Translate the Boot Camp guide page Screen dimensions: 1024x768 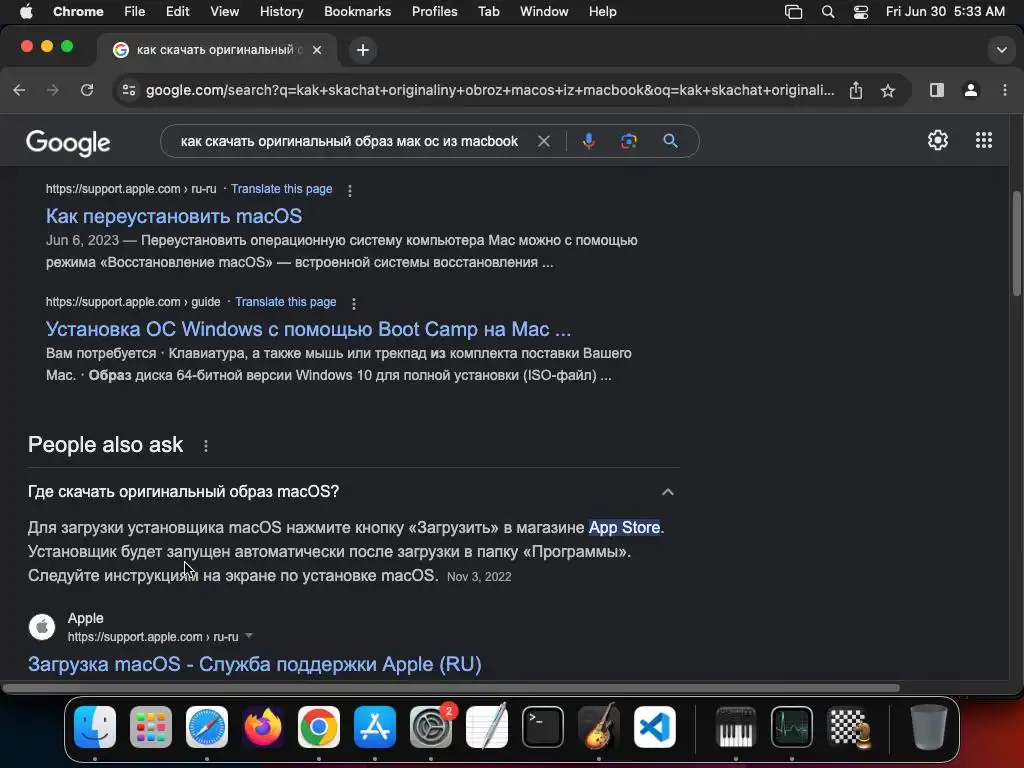coord(285,302)
